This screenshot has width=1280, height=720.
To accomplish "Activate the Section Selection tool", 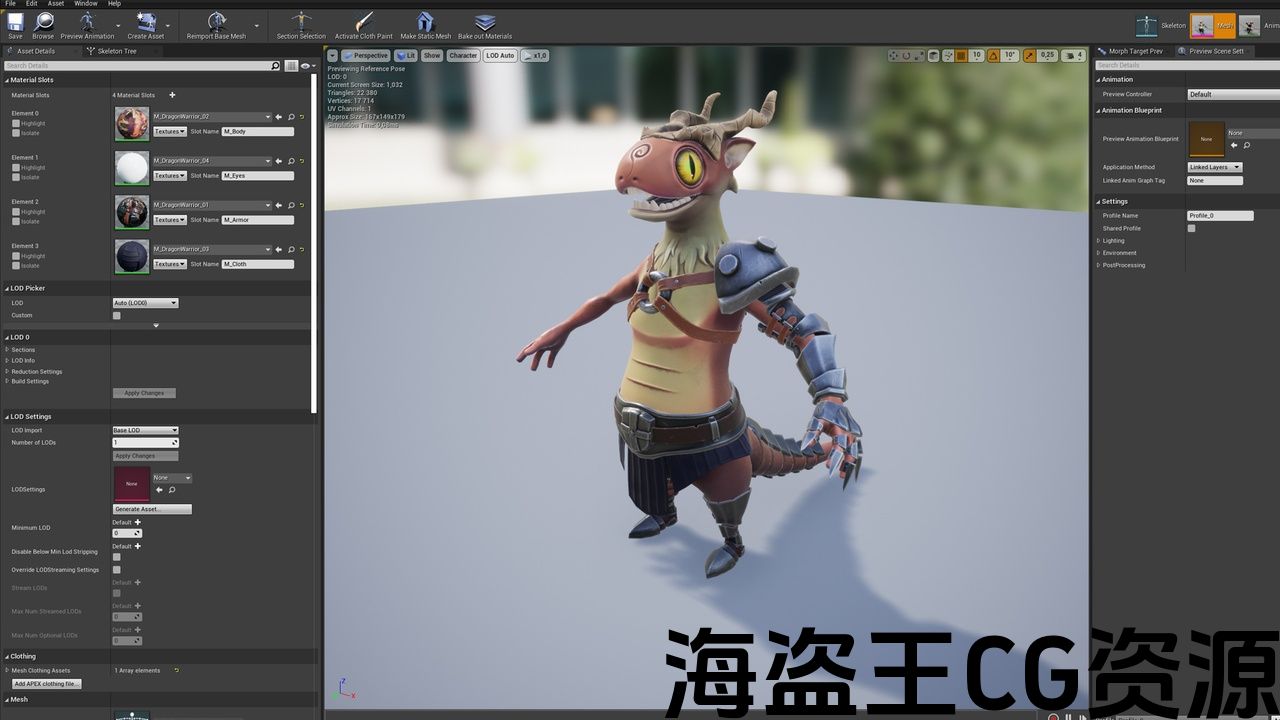I will 301,22.
